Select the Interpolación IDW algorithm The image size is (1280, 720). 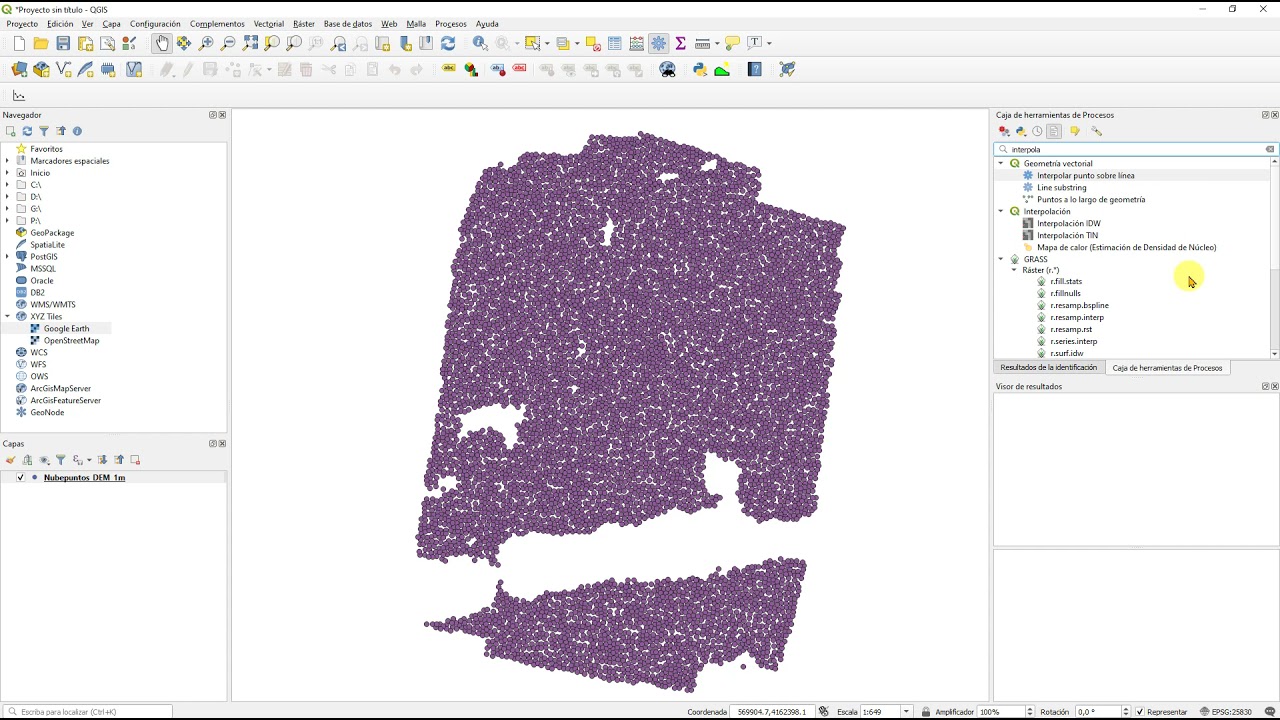(1068, 223)
